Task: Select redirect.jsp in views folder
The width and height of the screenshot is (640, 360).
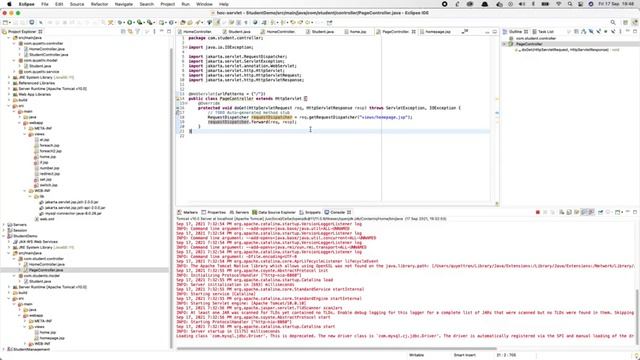Action: pos(50,174)
